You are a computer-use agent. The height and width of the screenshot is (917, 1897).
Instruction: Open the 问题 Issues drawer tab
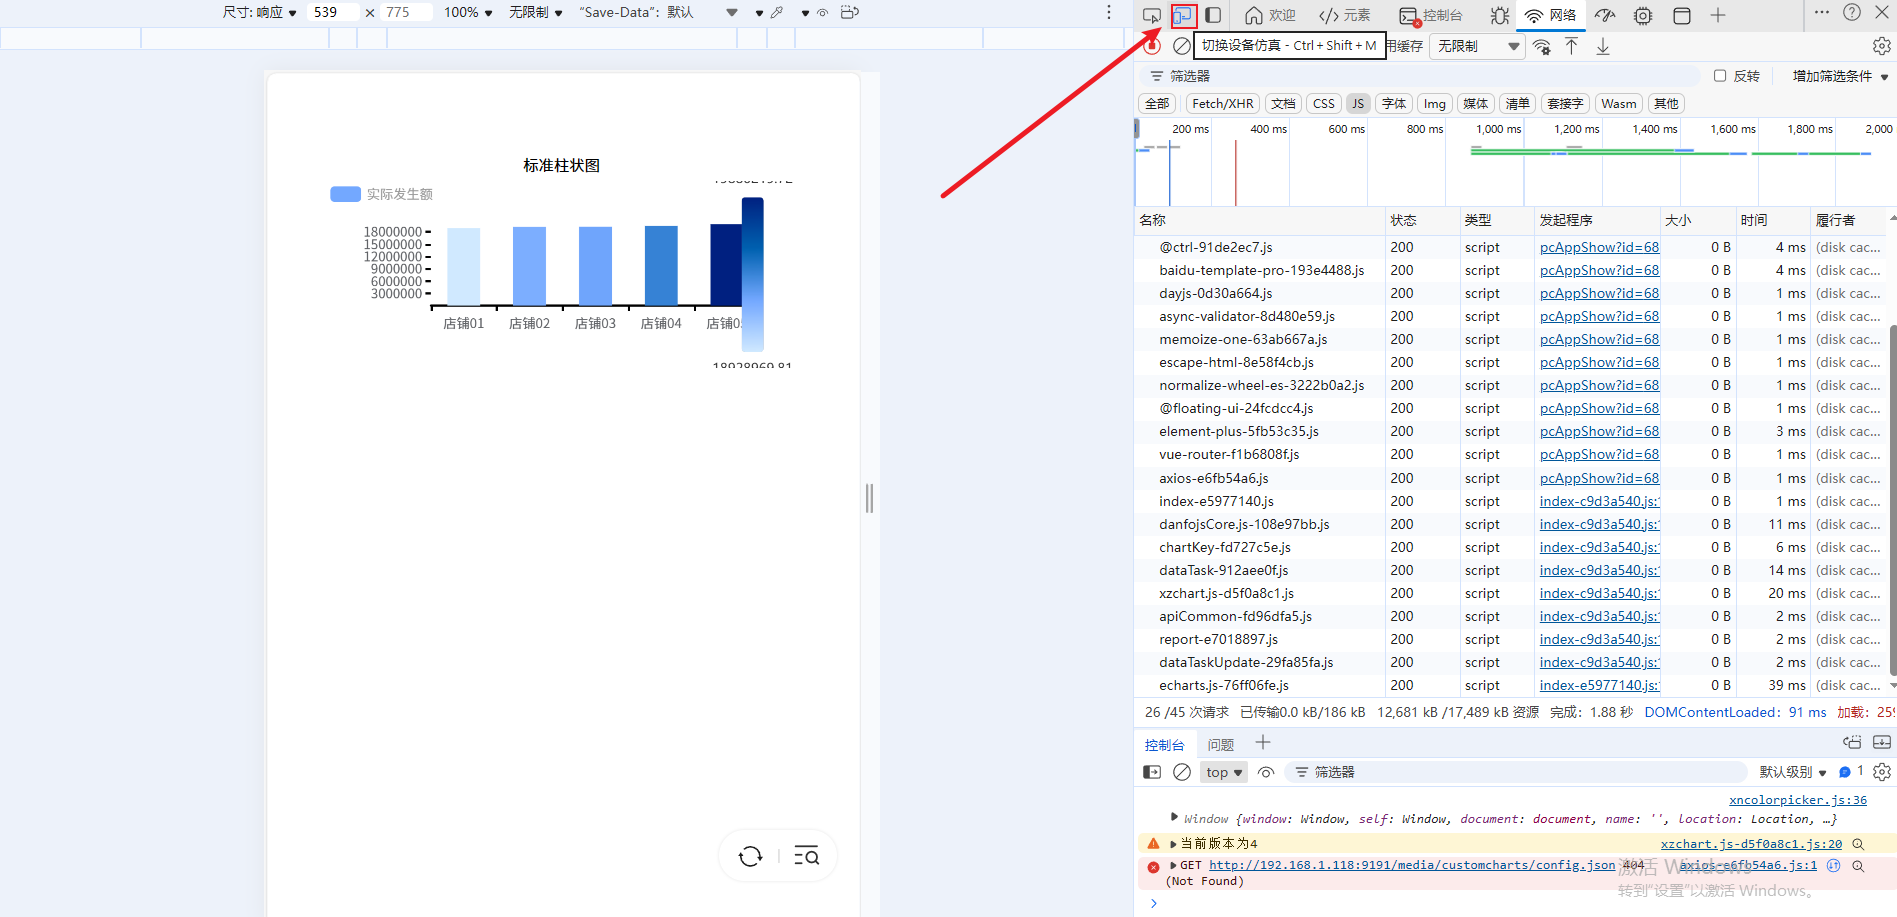coord(1220,745)
